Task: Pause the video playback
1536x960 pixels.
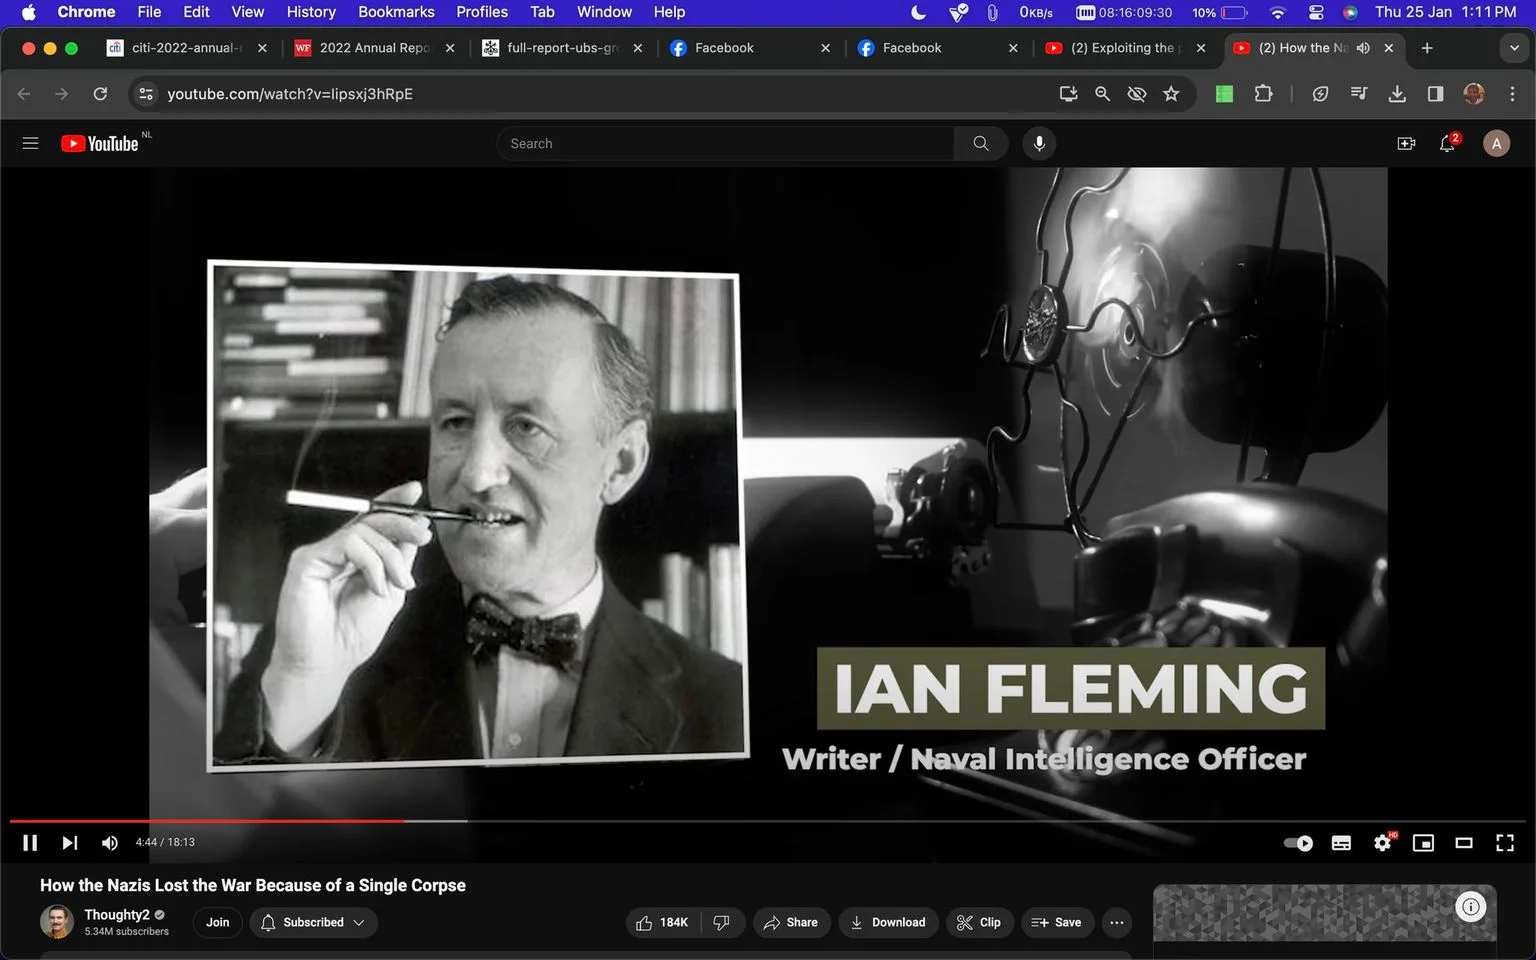Action: pyautogui.click(x=30, y=843)
